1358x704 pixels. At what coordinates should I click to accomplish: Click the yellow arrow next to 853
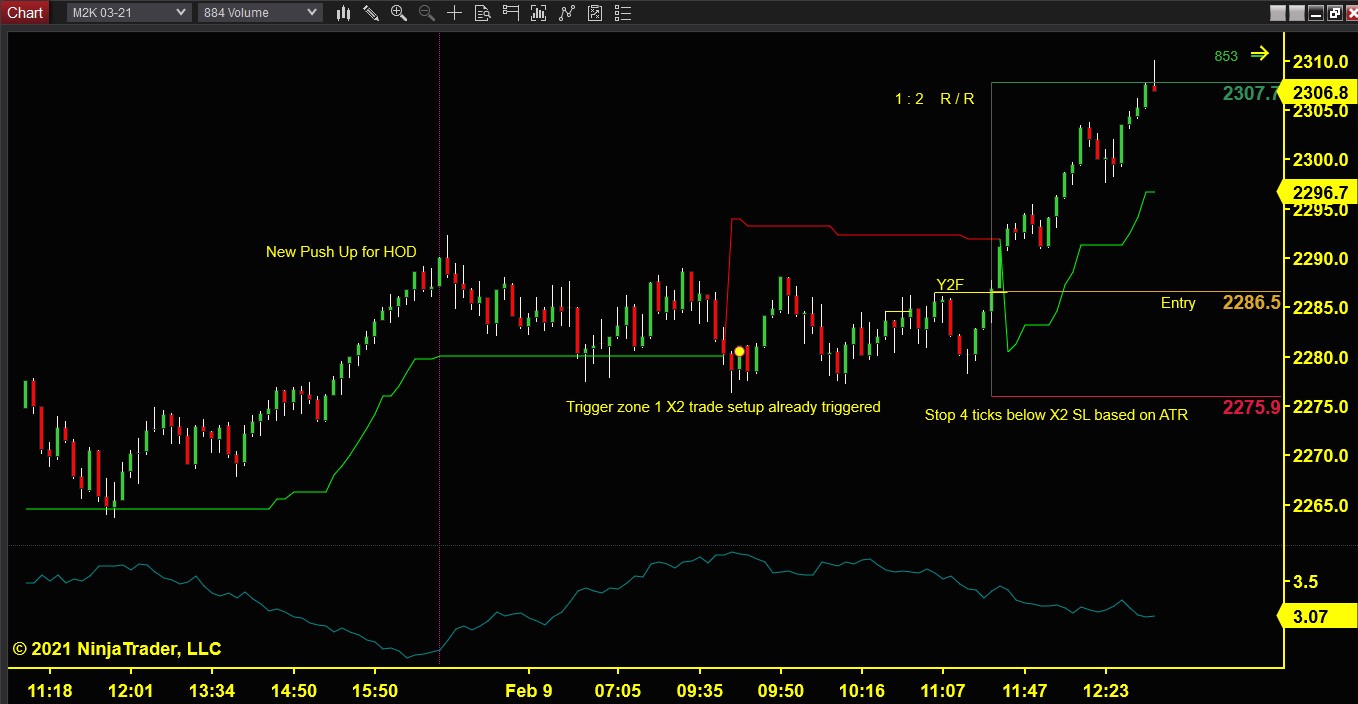pos(1259,54)
